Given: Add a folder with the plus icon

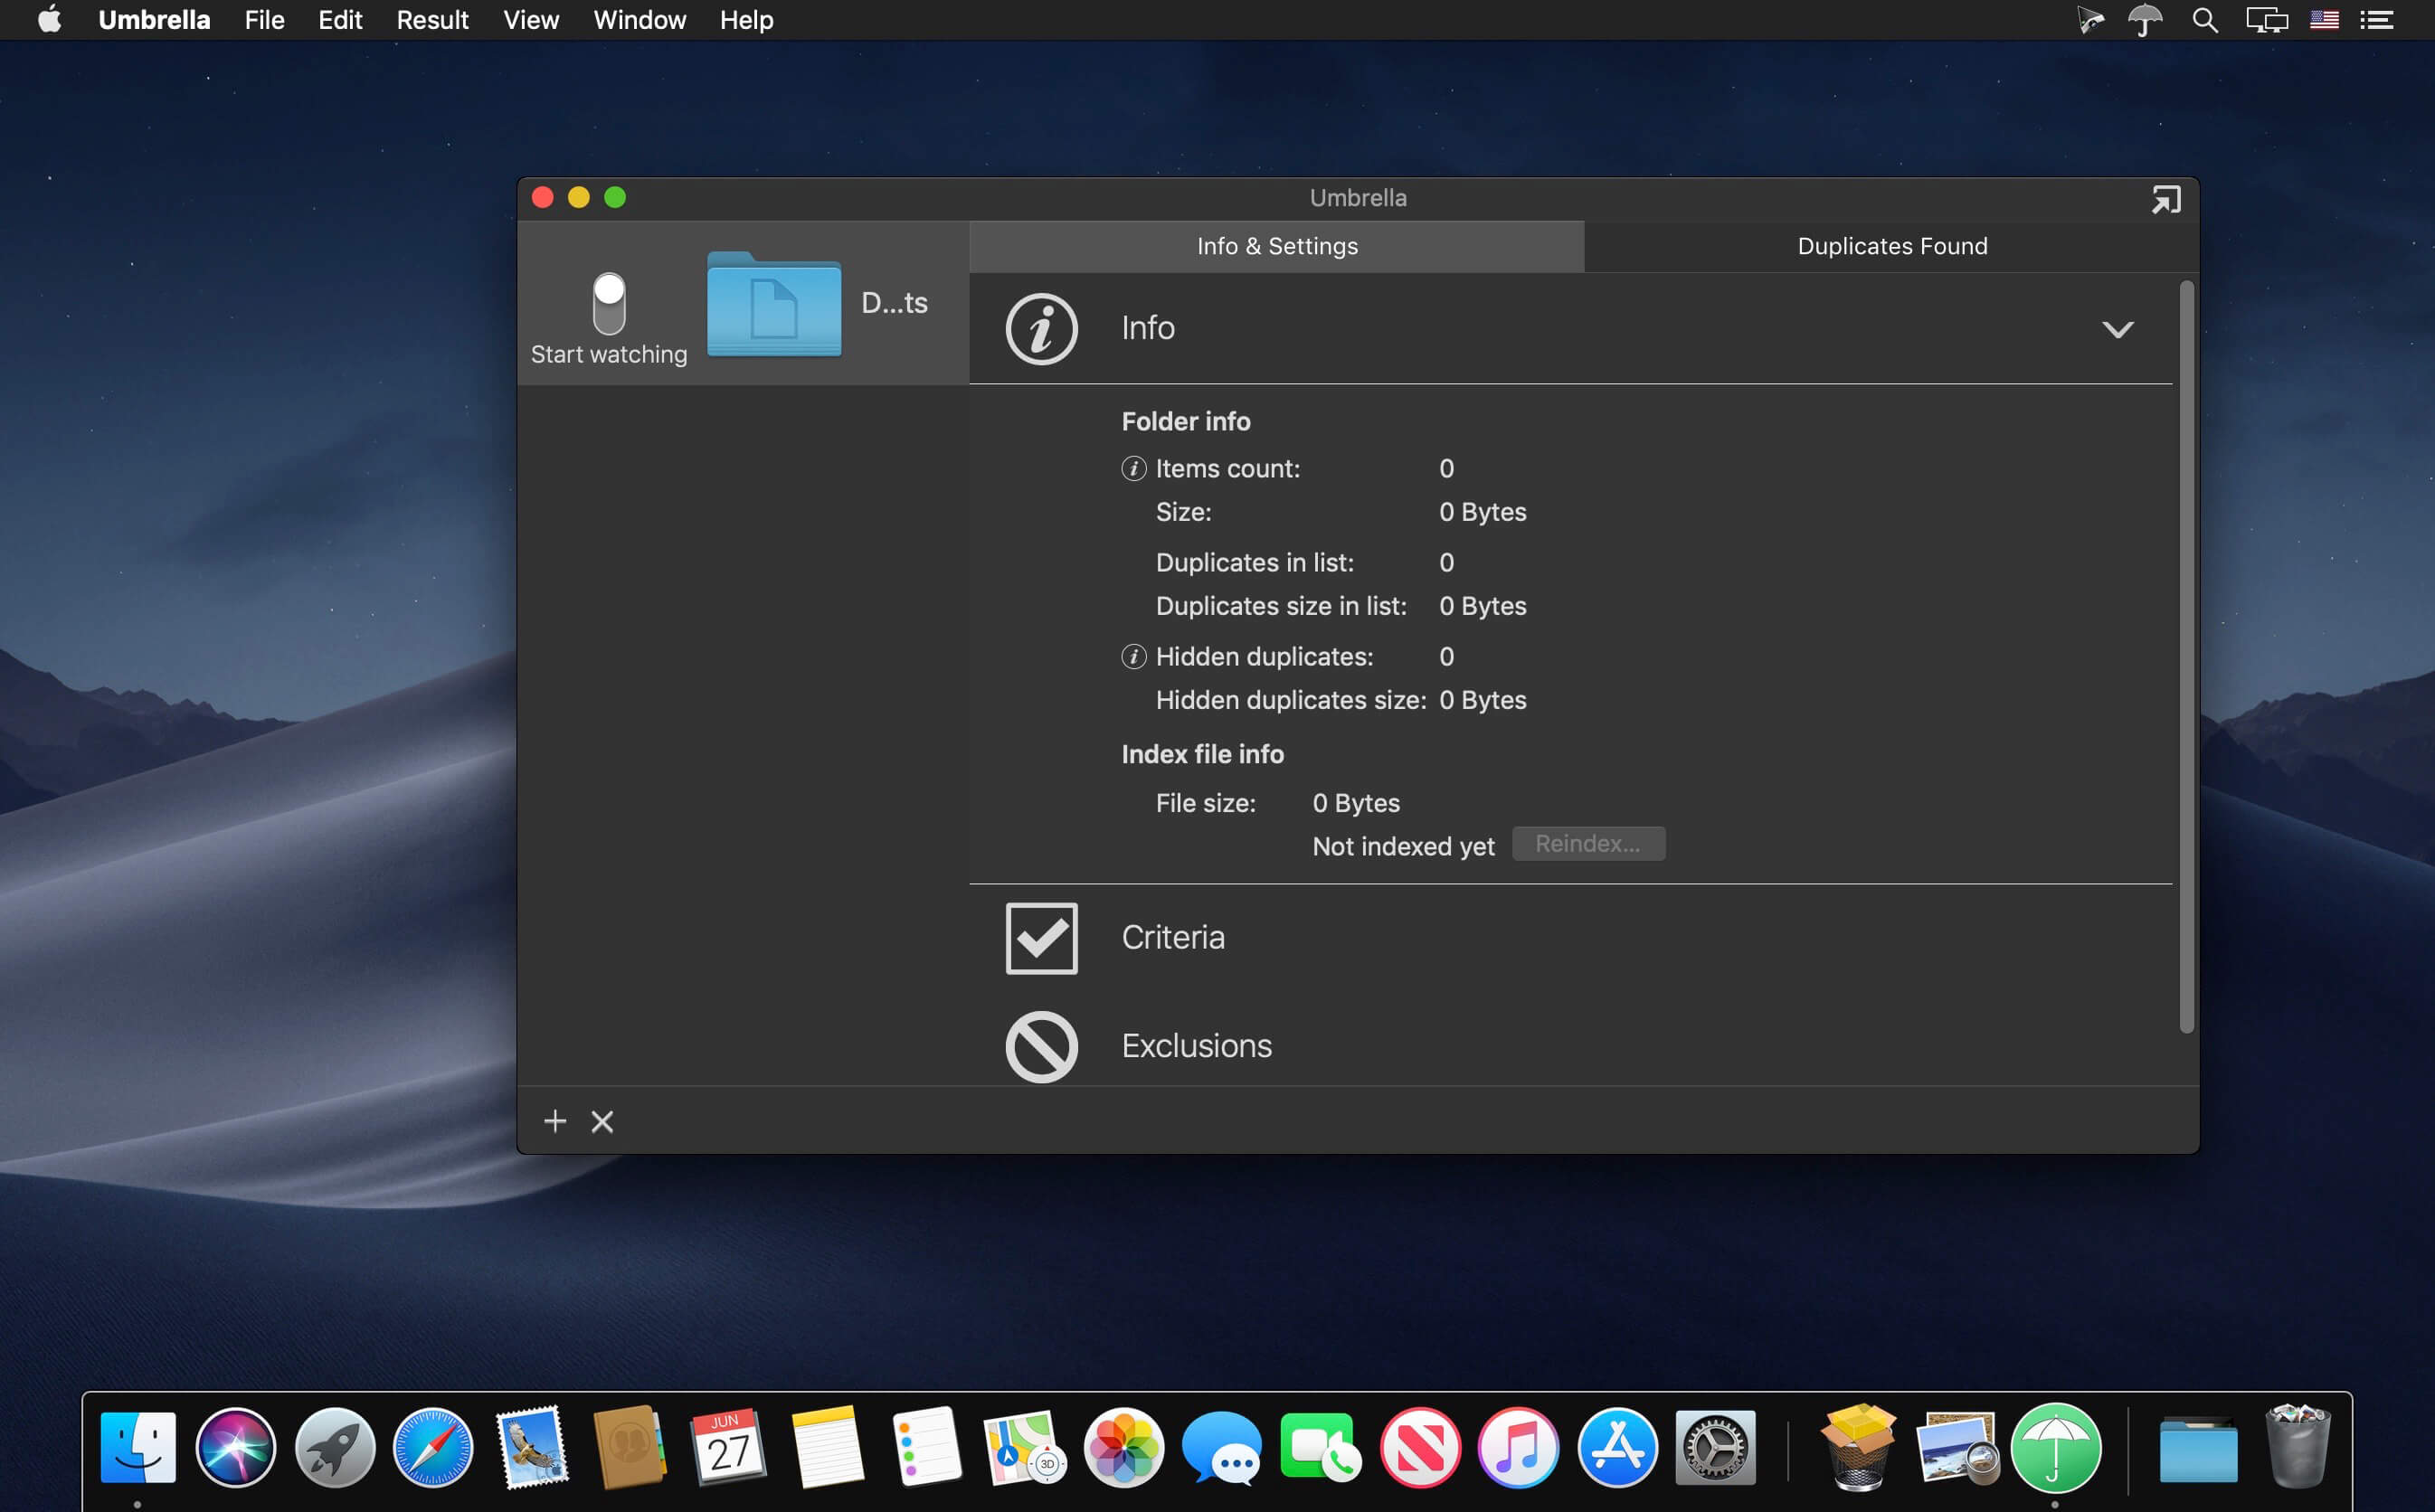Looking at the screenshot, I should [555, 1121].
